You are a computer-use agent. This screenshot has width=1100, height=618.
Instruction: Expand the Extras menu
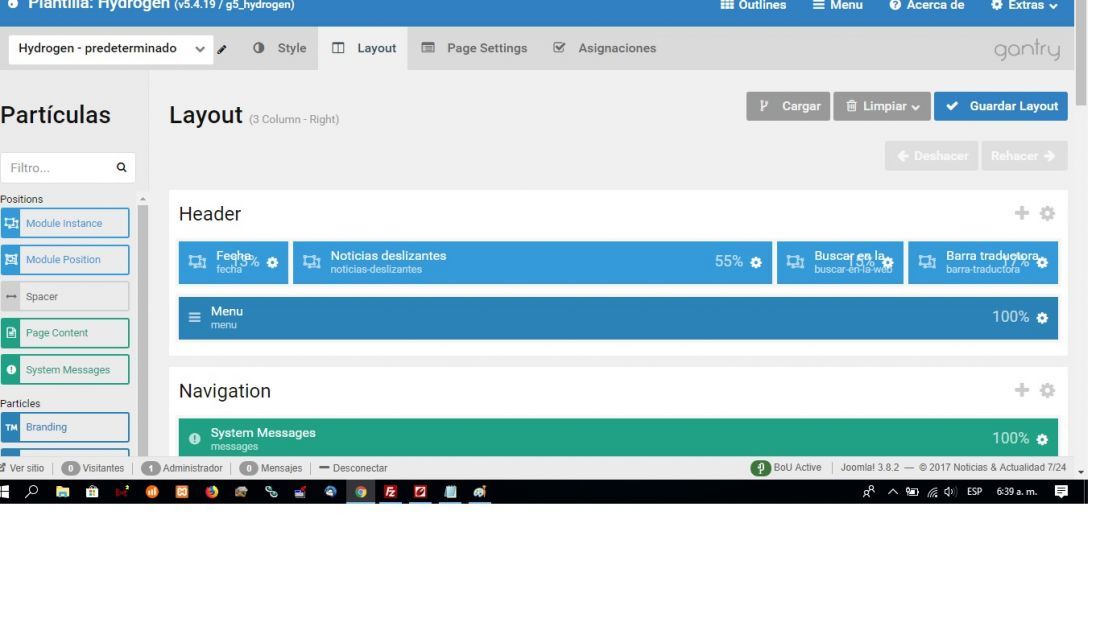[x=1024, y=6]
